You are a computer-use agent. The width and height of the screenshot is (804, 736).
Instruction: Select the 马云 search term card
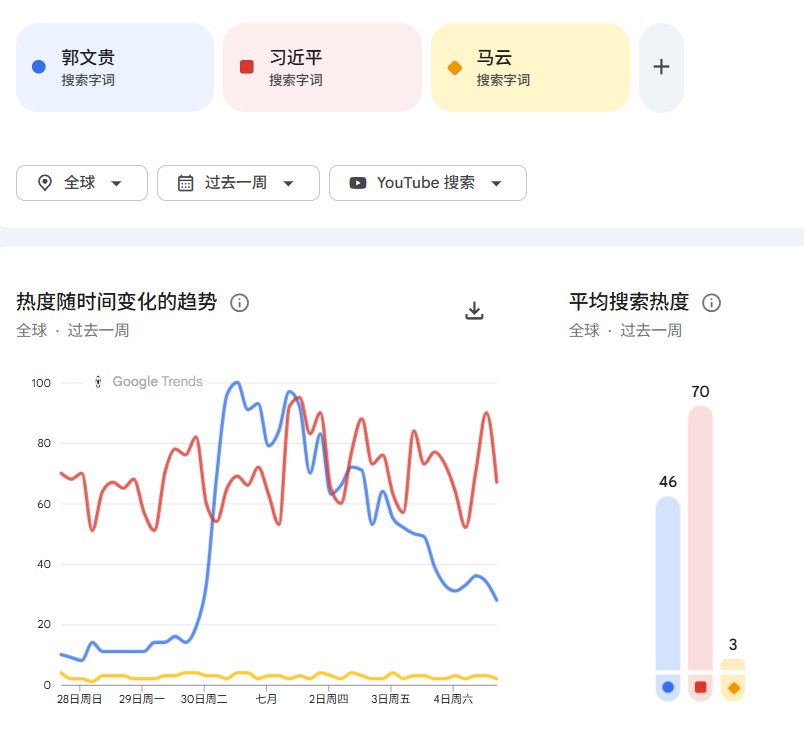530,67
